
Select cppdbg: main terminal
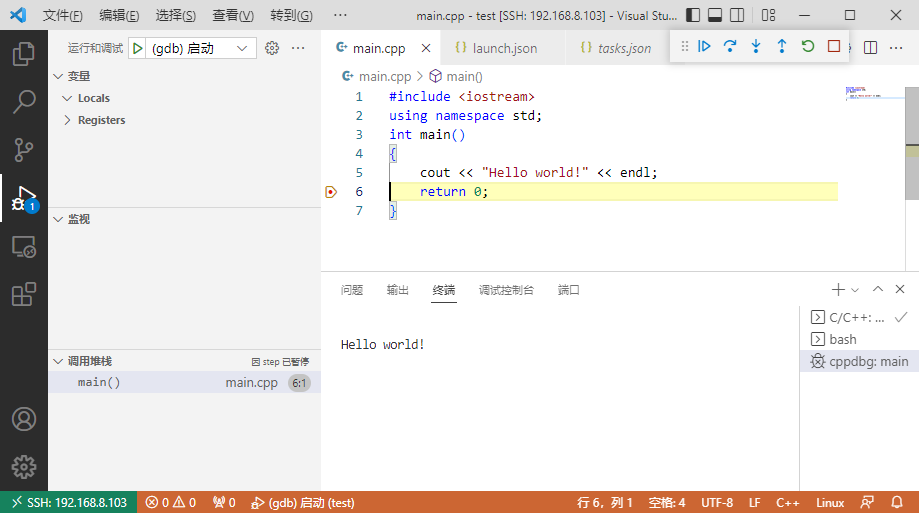[x=859, y=361]
